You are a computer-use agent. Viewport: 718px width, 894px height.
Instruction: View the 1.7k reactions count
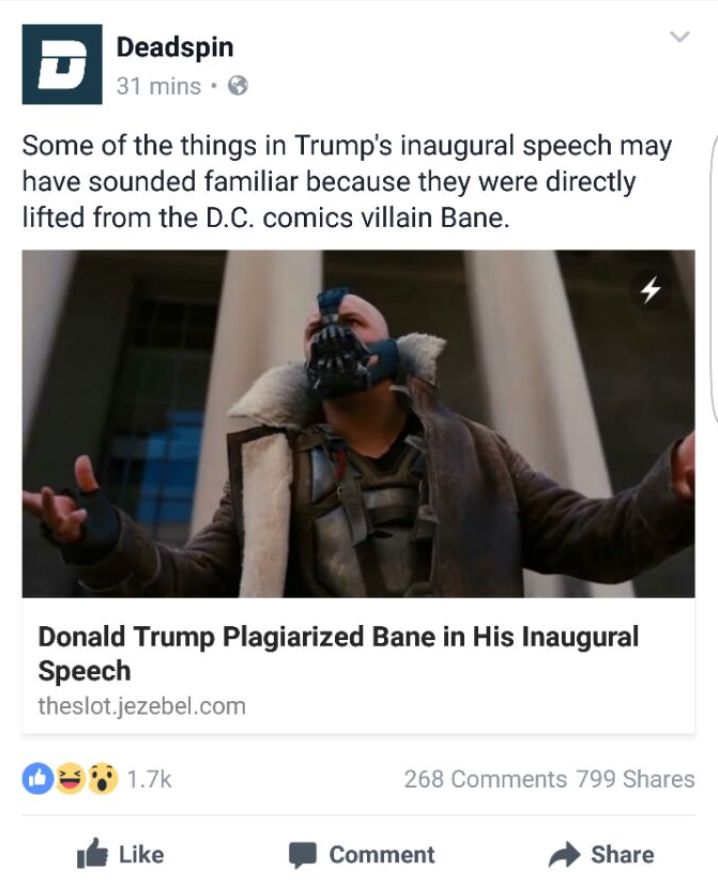(x=149, y=779)
